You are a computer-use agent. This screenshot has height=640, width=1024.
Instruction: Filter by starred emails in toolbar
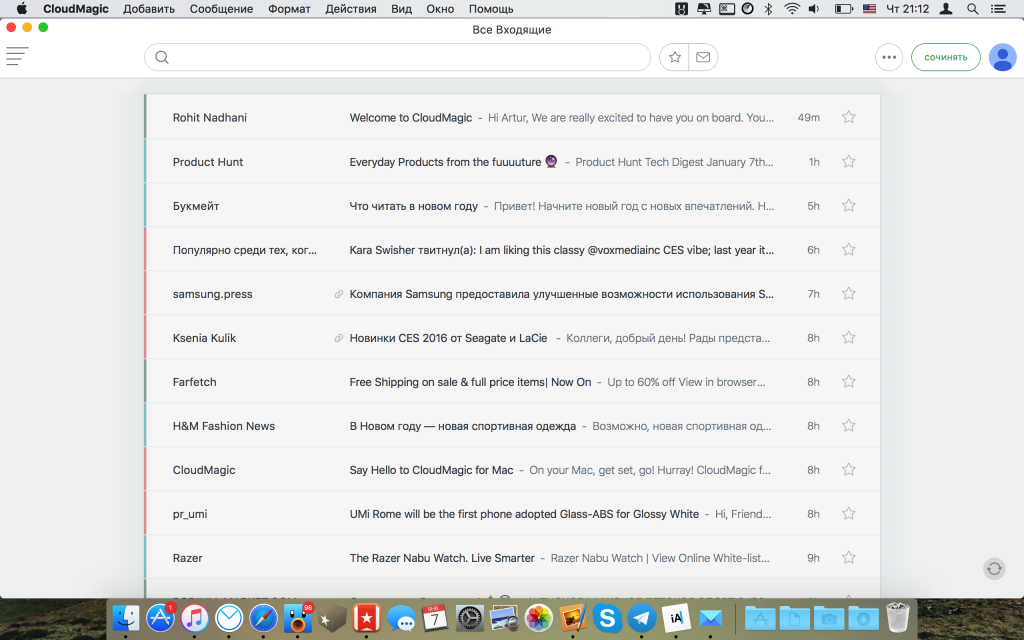[x=675, y=57]
